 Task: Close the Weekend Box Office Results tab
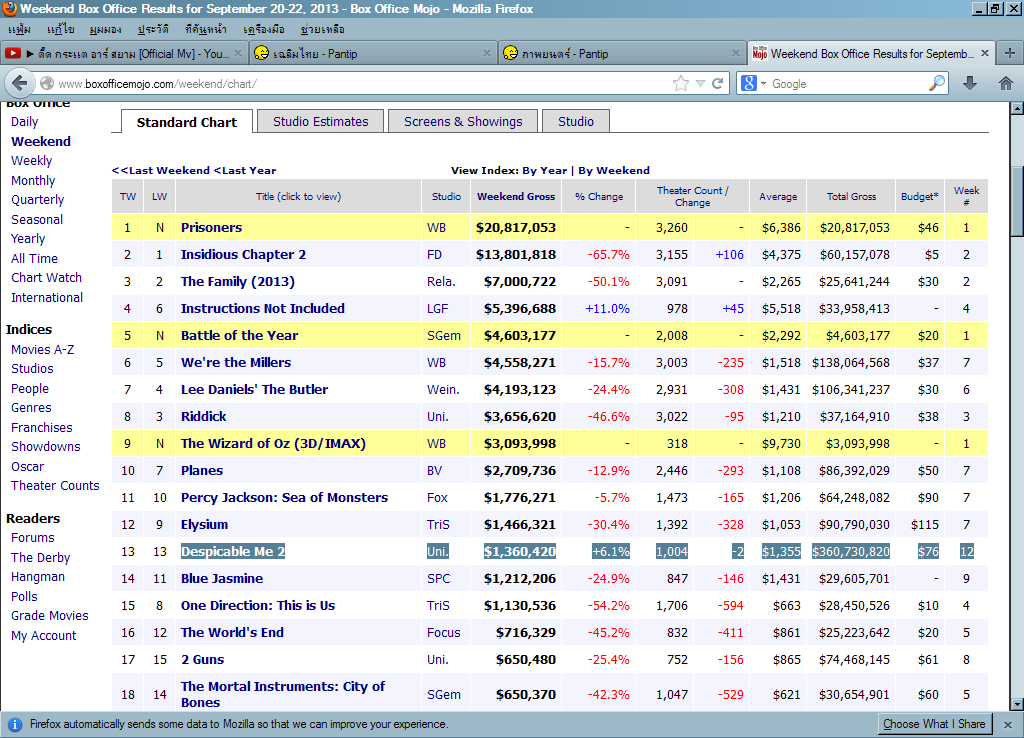click(x=985, y=53)
